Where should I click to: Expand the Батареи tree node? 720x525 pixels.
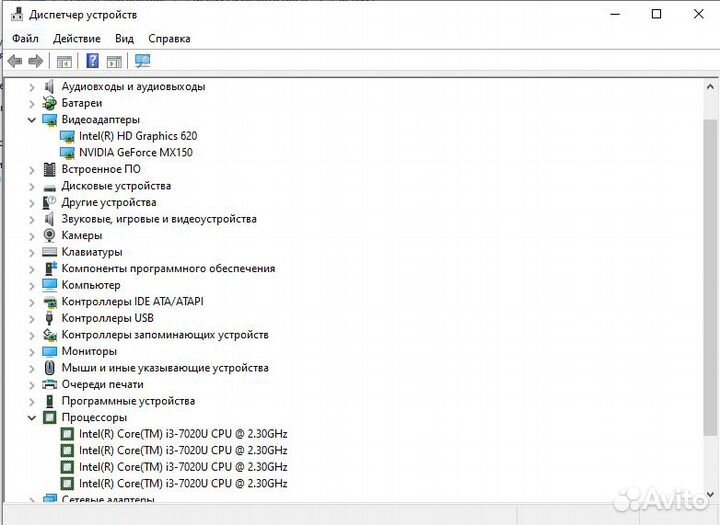[32, 104]
